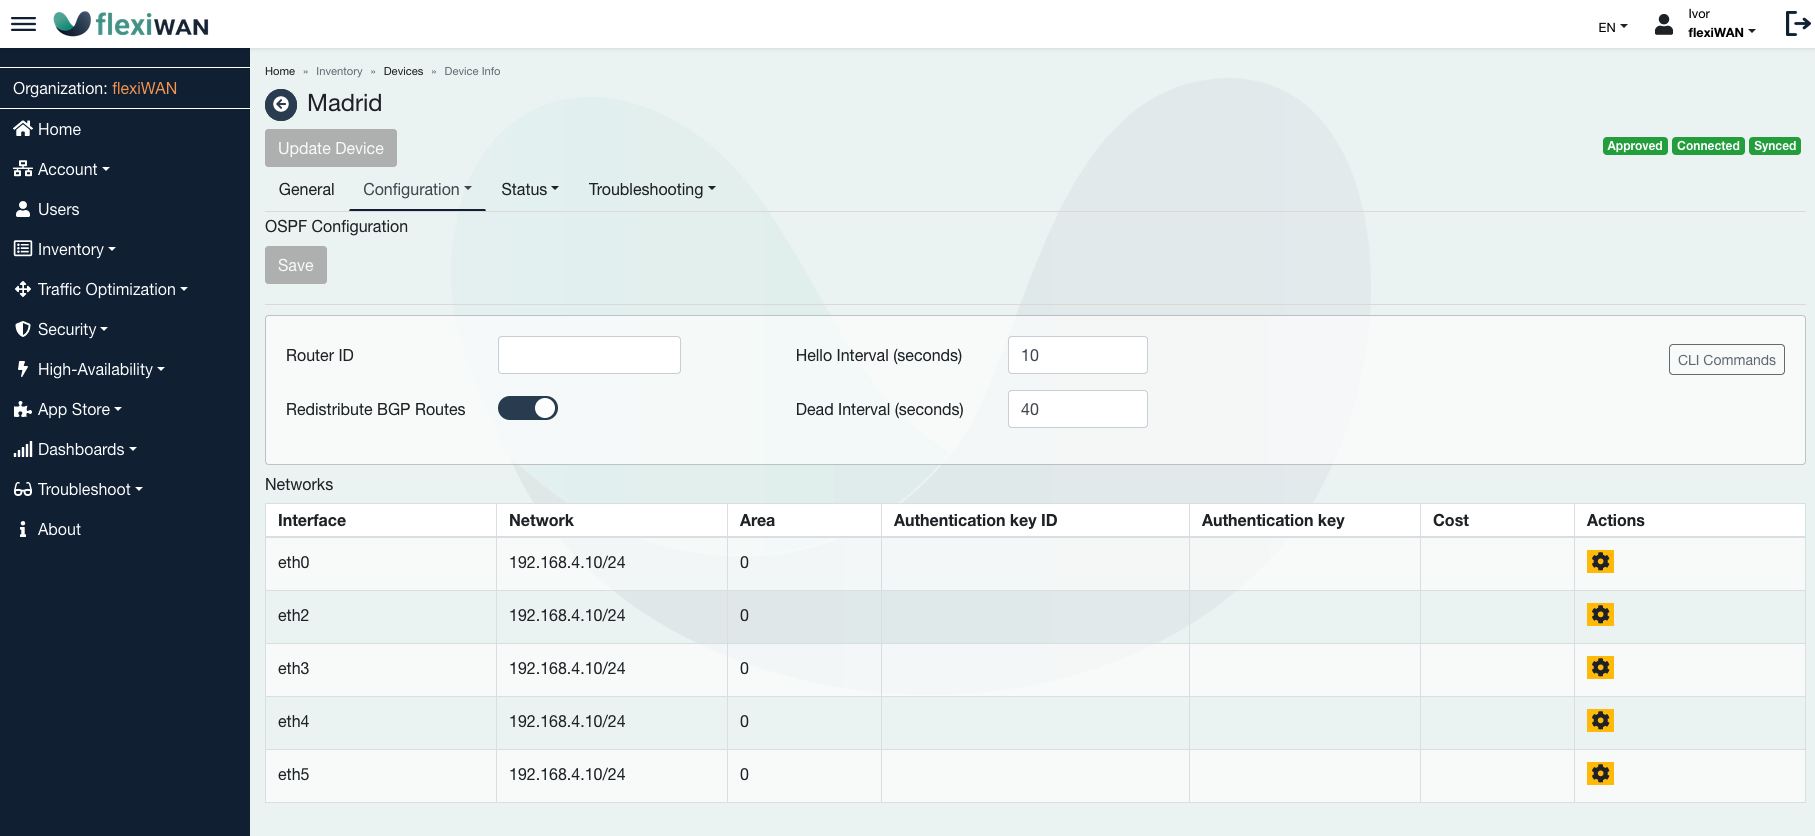Screen dimensions: 1815x836
Task: Open settings gear for eth4 row
Action: click(x=1600, y=721)
